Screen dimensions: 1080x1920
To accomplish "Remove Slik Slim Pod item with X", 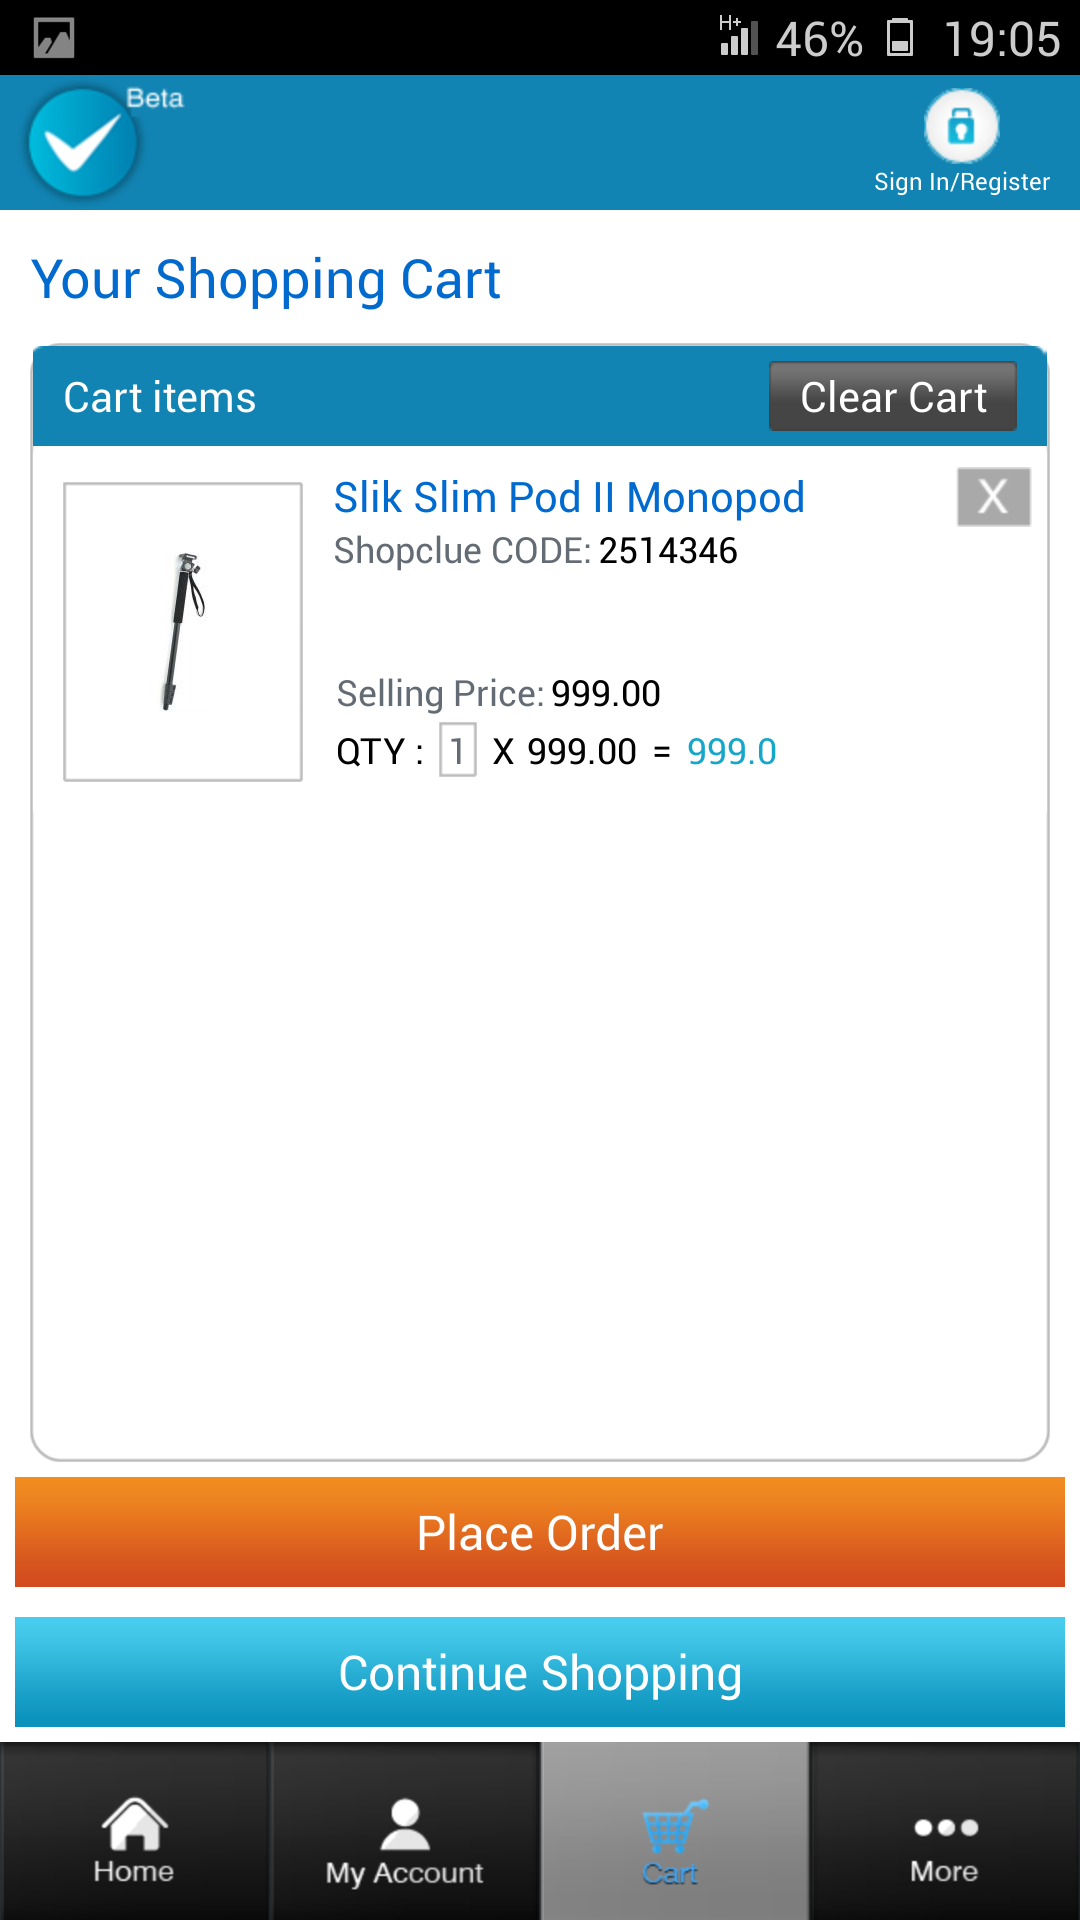I will pos(993,496).
